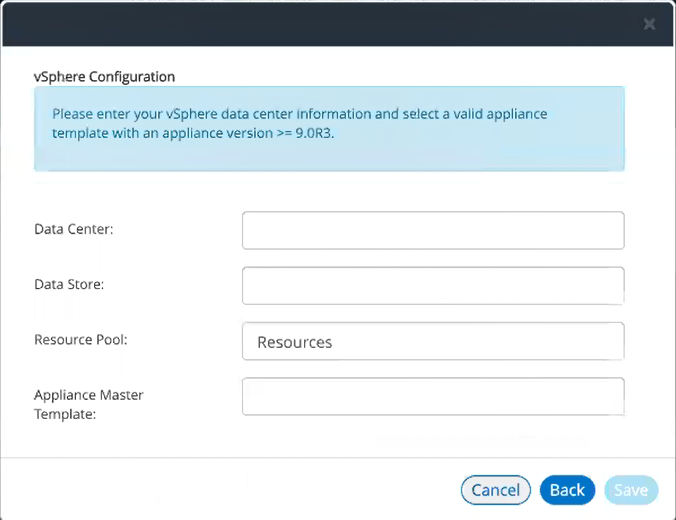Click 'select a valid appliance' banner text

475,114
